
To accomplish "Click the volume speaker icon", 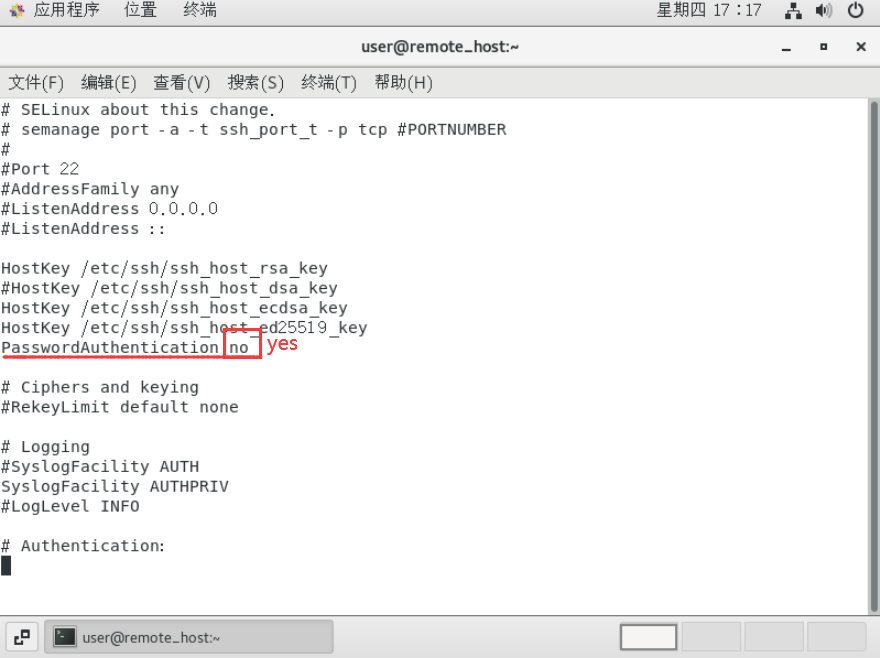I will coord(824,11).
